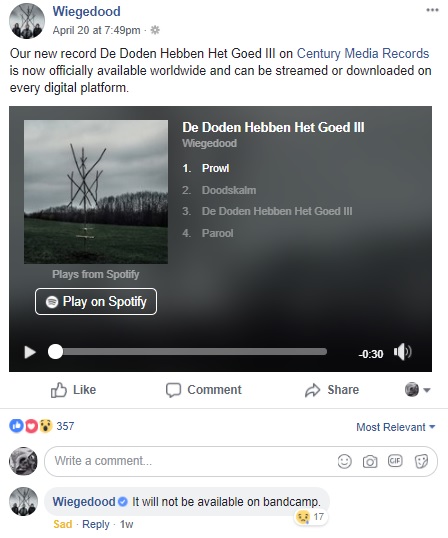This screenshot has height=538, width=448.
Task: View the sad reaction count on comment
Action: point(311,517)
